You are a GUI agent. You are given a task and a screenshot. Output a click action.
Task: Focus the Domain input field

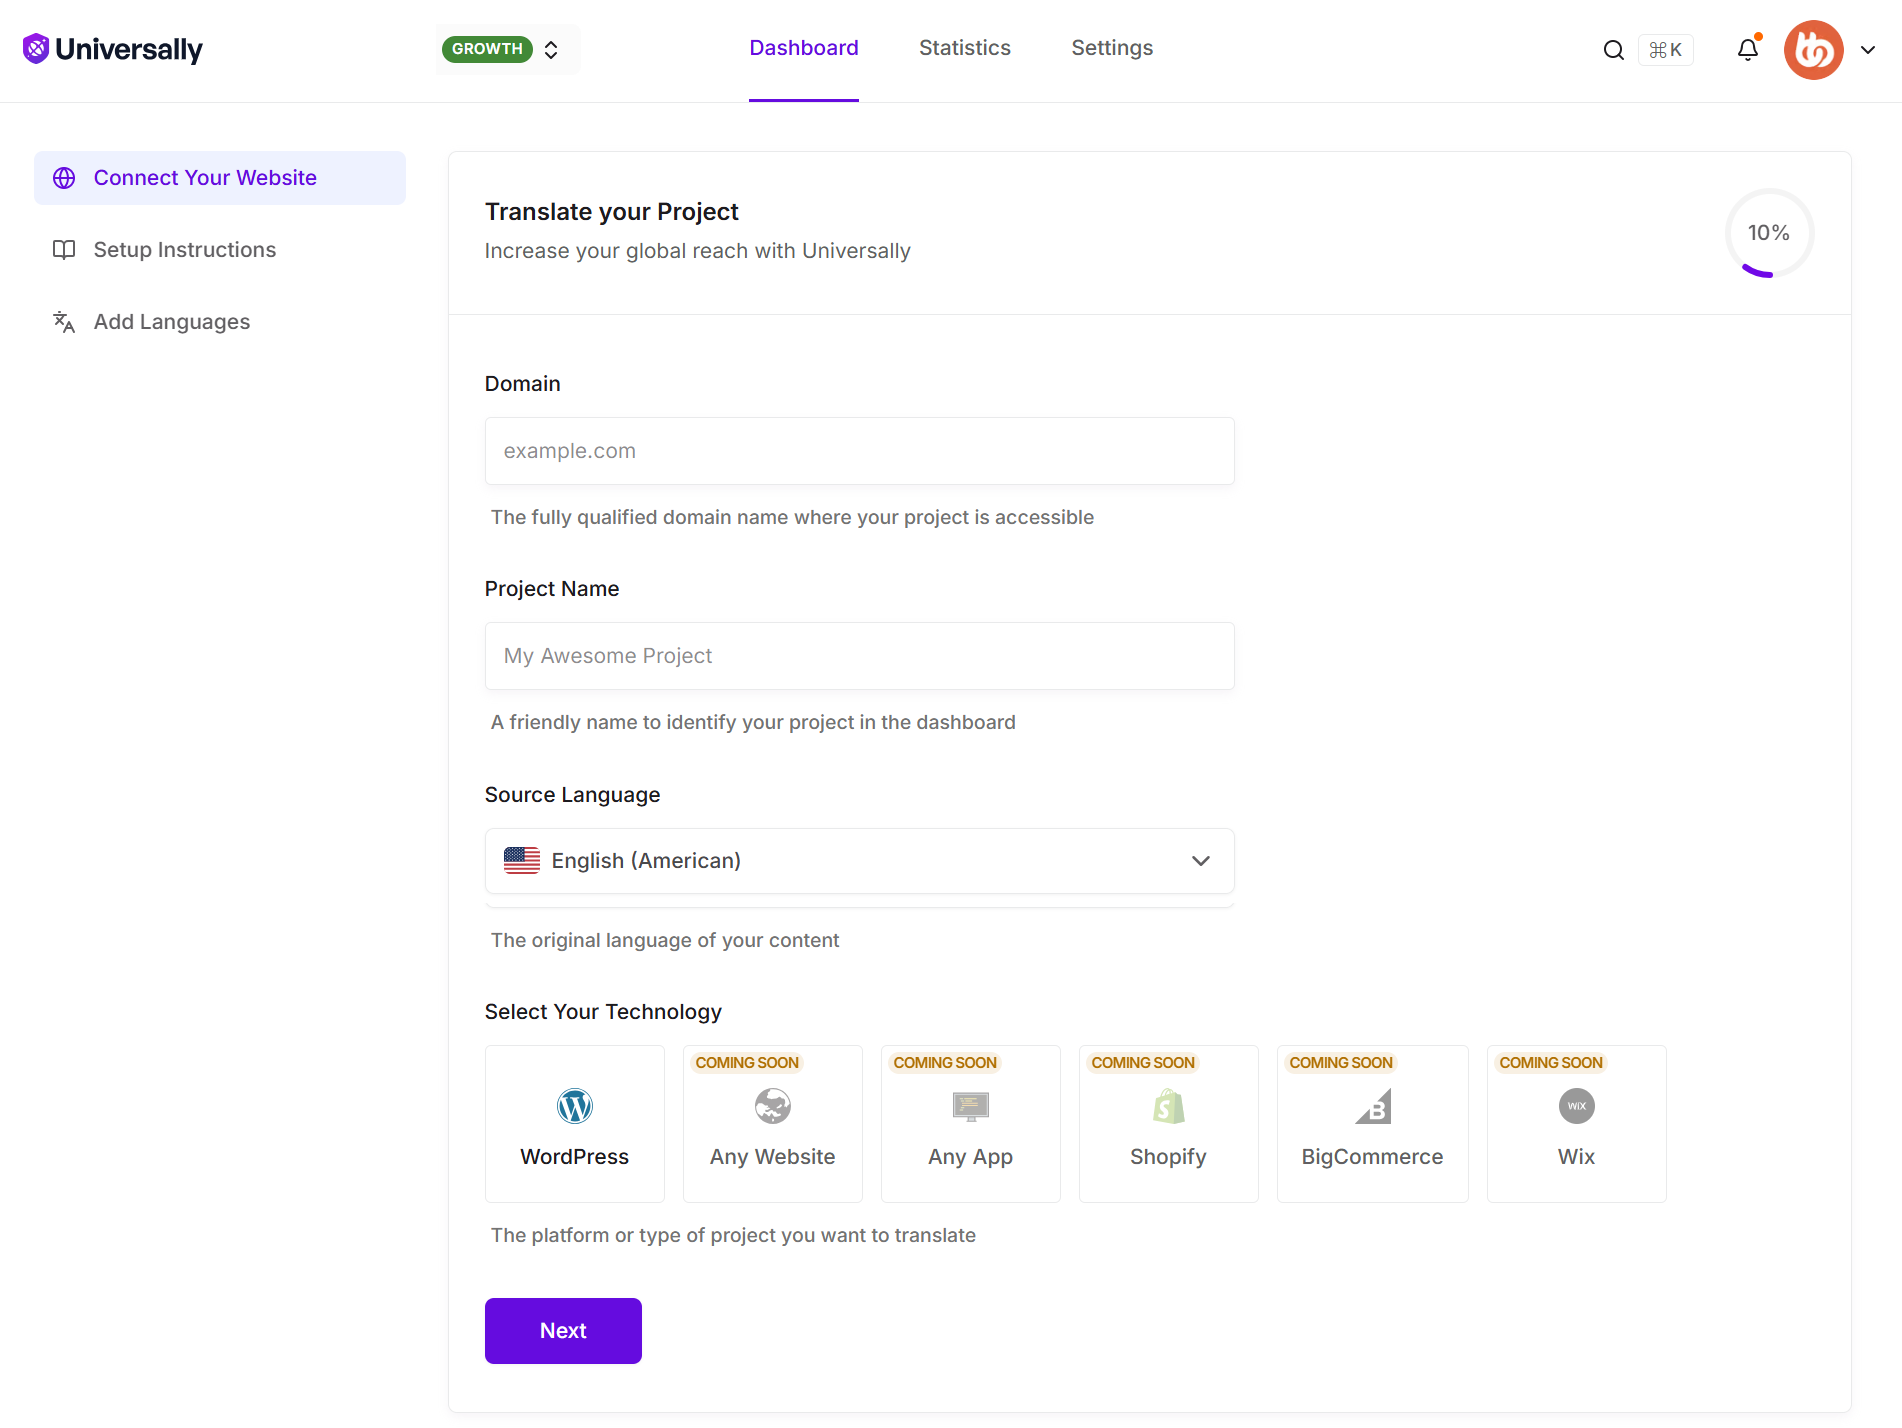(x=860, y=451)
